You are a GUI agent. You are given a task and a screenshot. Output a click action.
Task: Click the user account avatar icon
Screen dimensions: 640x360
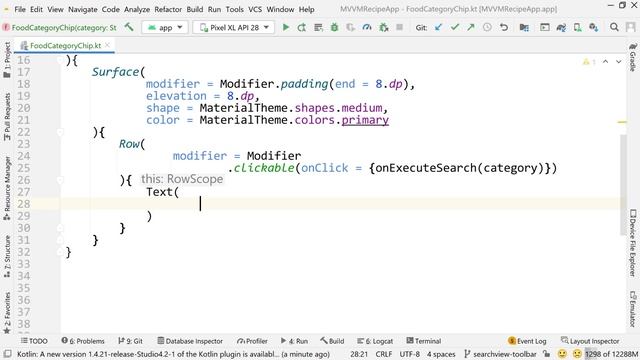click(x=630, y=27)
